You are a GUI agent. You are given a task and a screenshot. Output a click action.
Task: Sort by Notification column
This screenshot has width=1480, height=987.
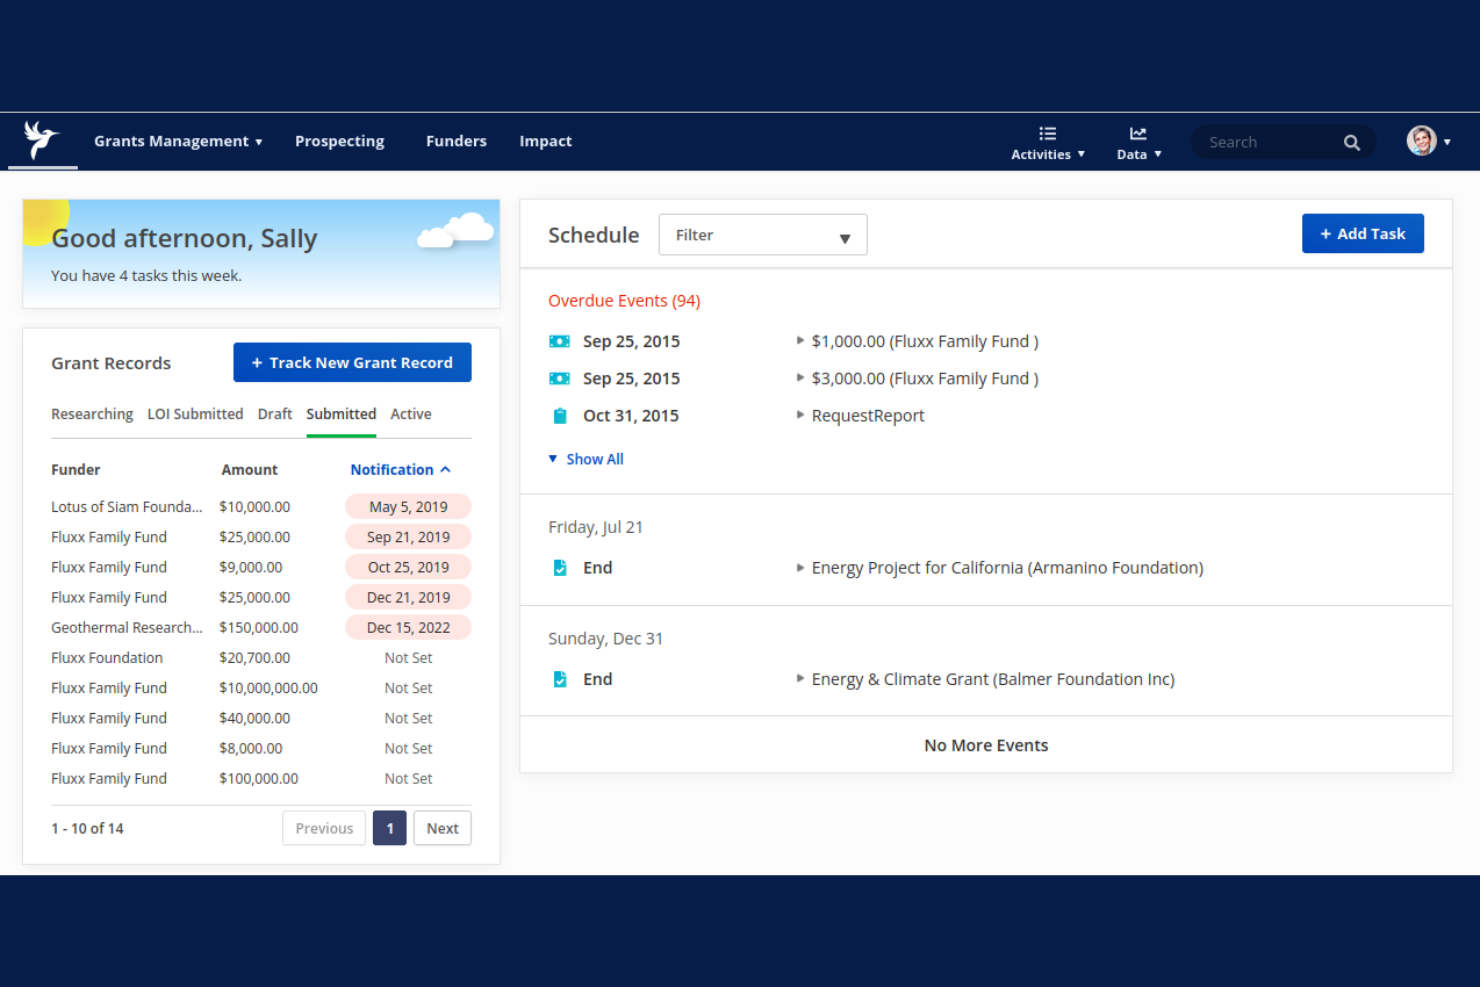pos(400,469)
